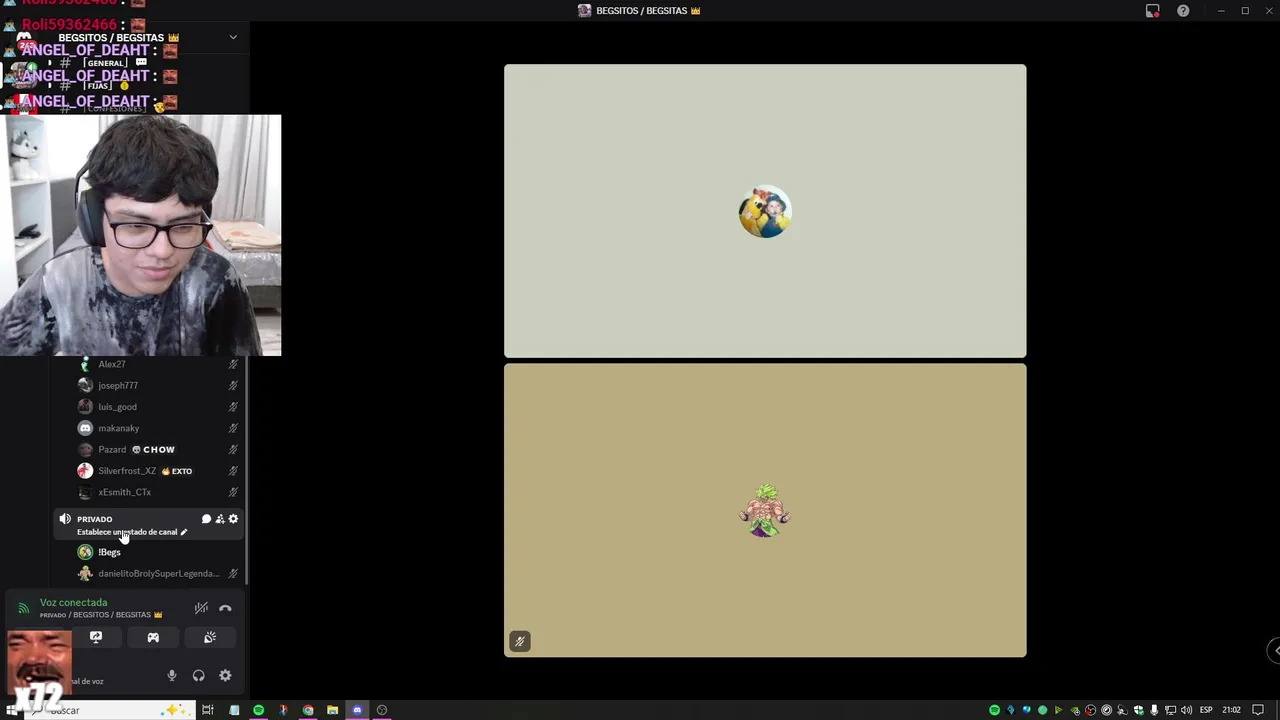
Task: Open Spotify from the taskbar
Action: pyautogui.click(x=258, y=711)
